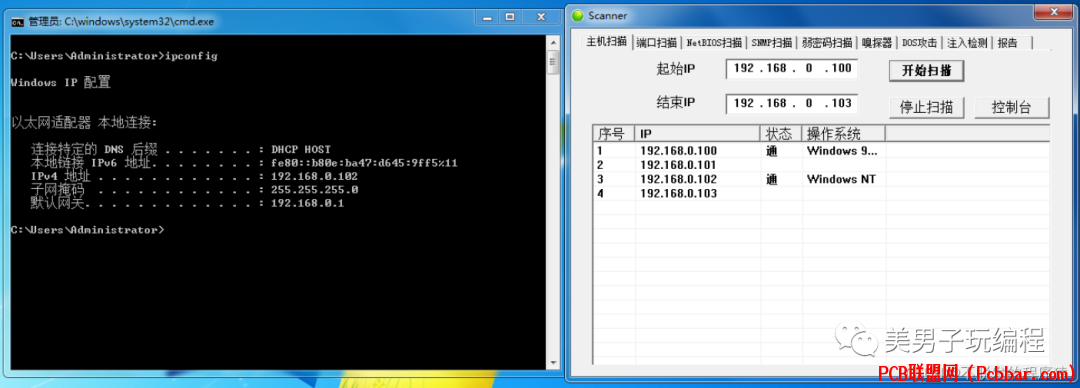Open the 控制台 button
The width and height of the screenshot is (1080, 388).
(x=1011, y=108)
